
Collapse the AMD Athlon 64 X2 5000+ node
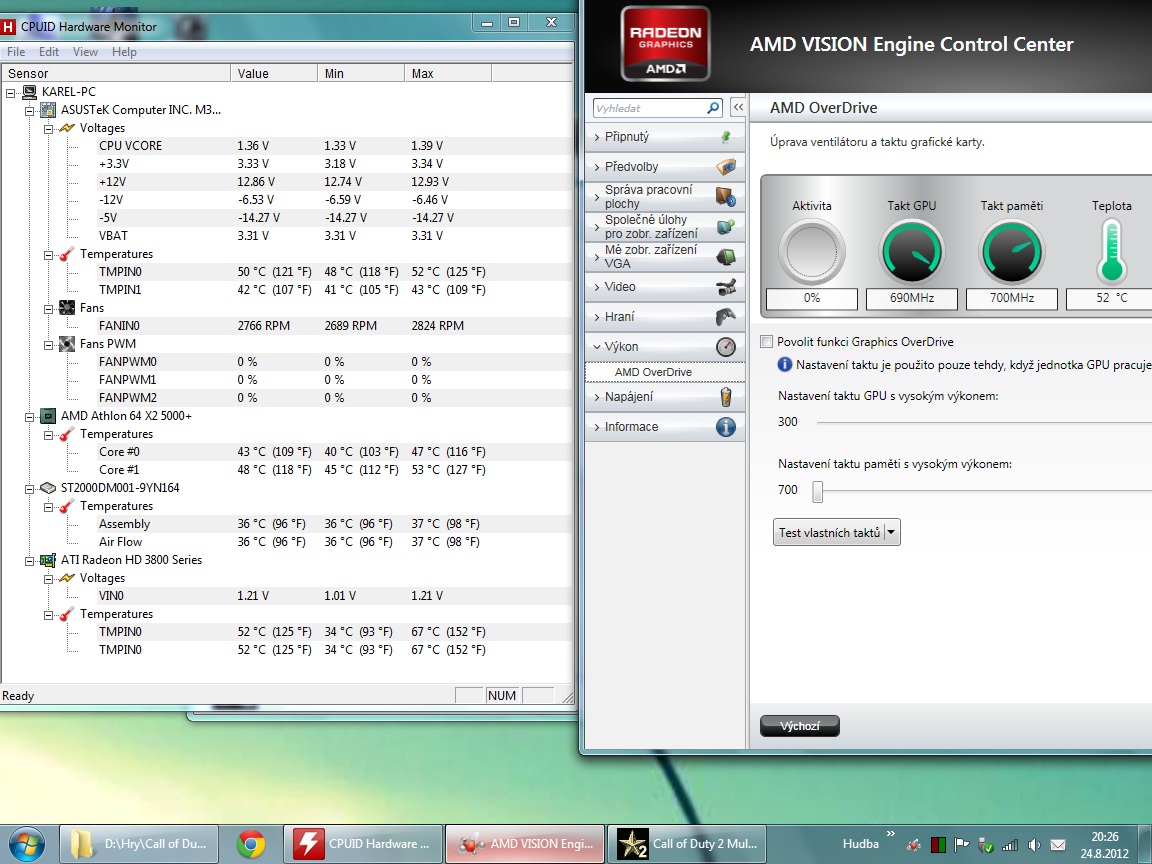tap(30, 417)
